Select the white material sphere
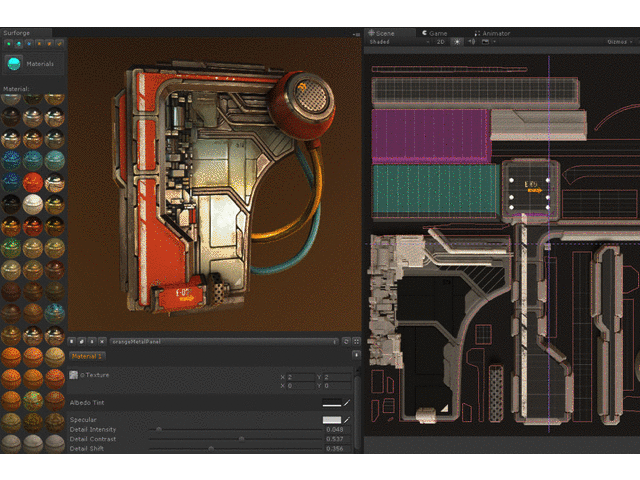The width and height of the screenshot is (640, 480). 33,204
